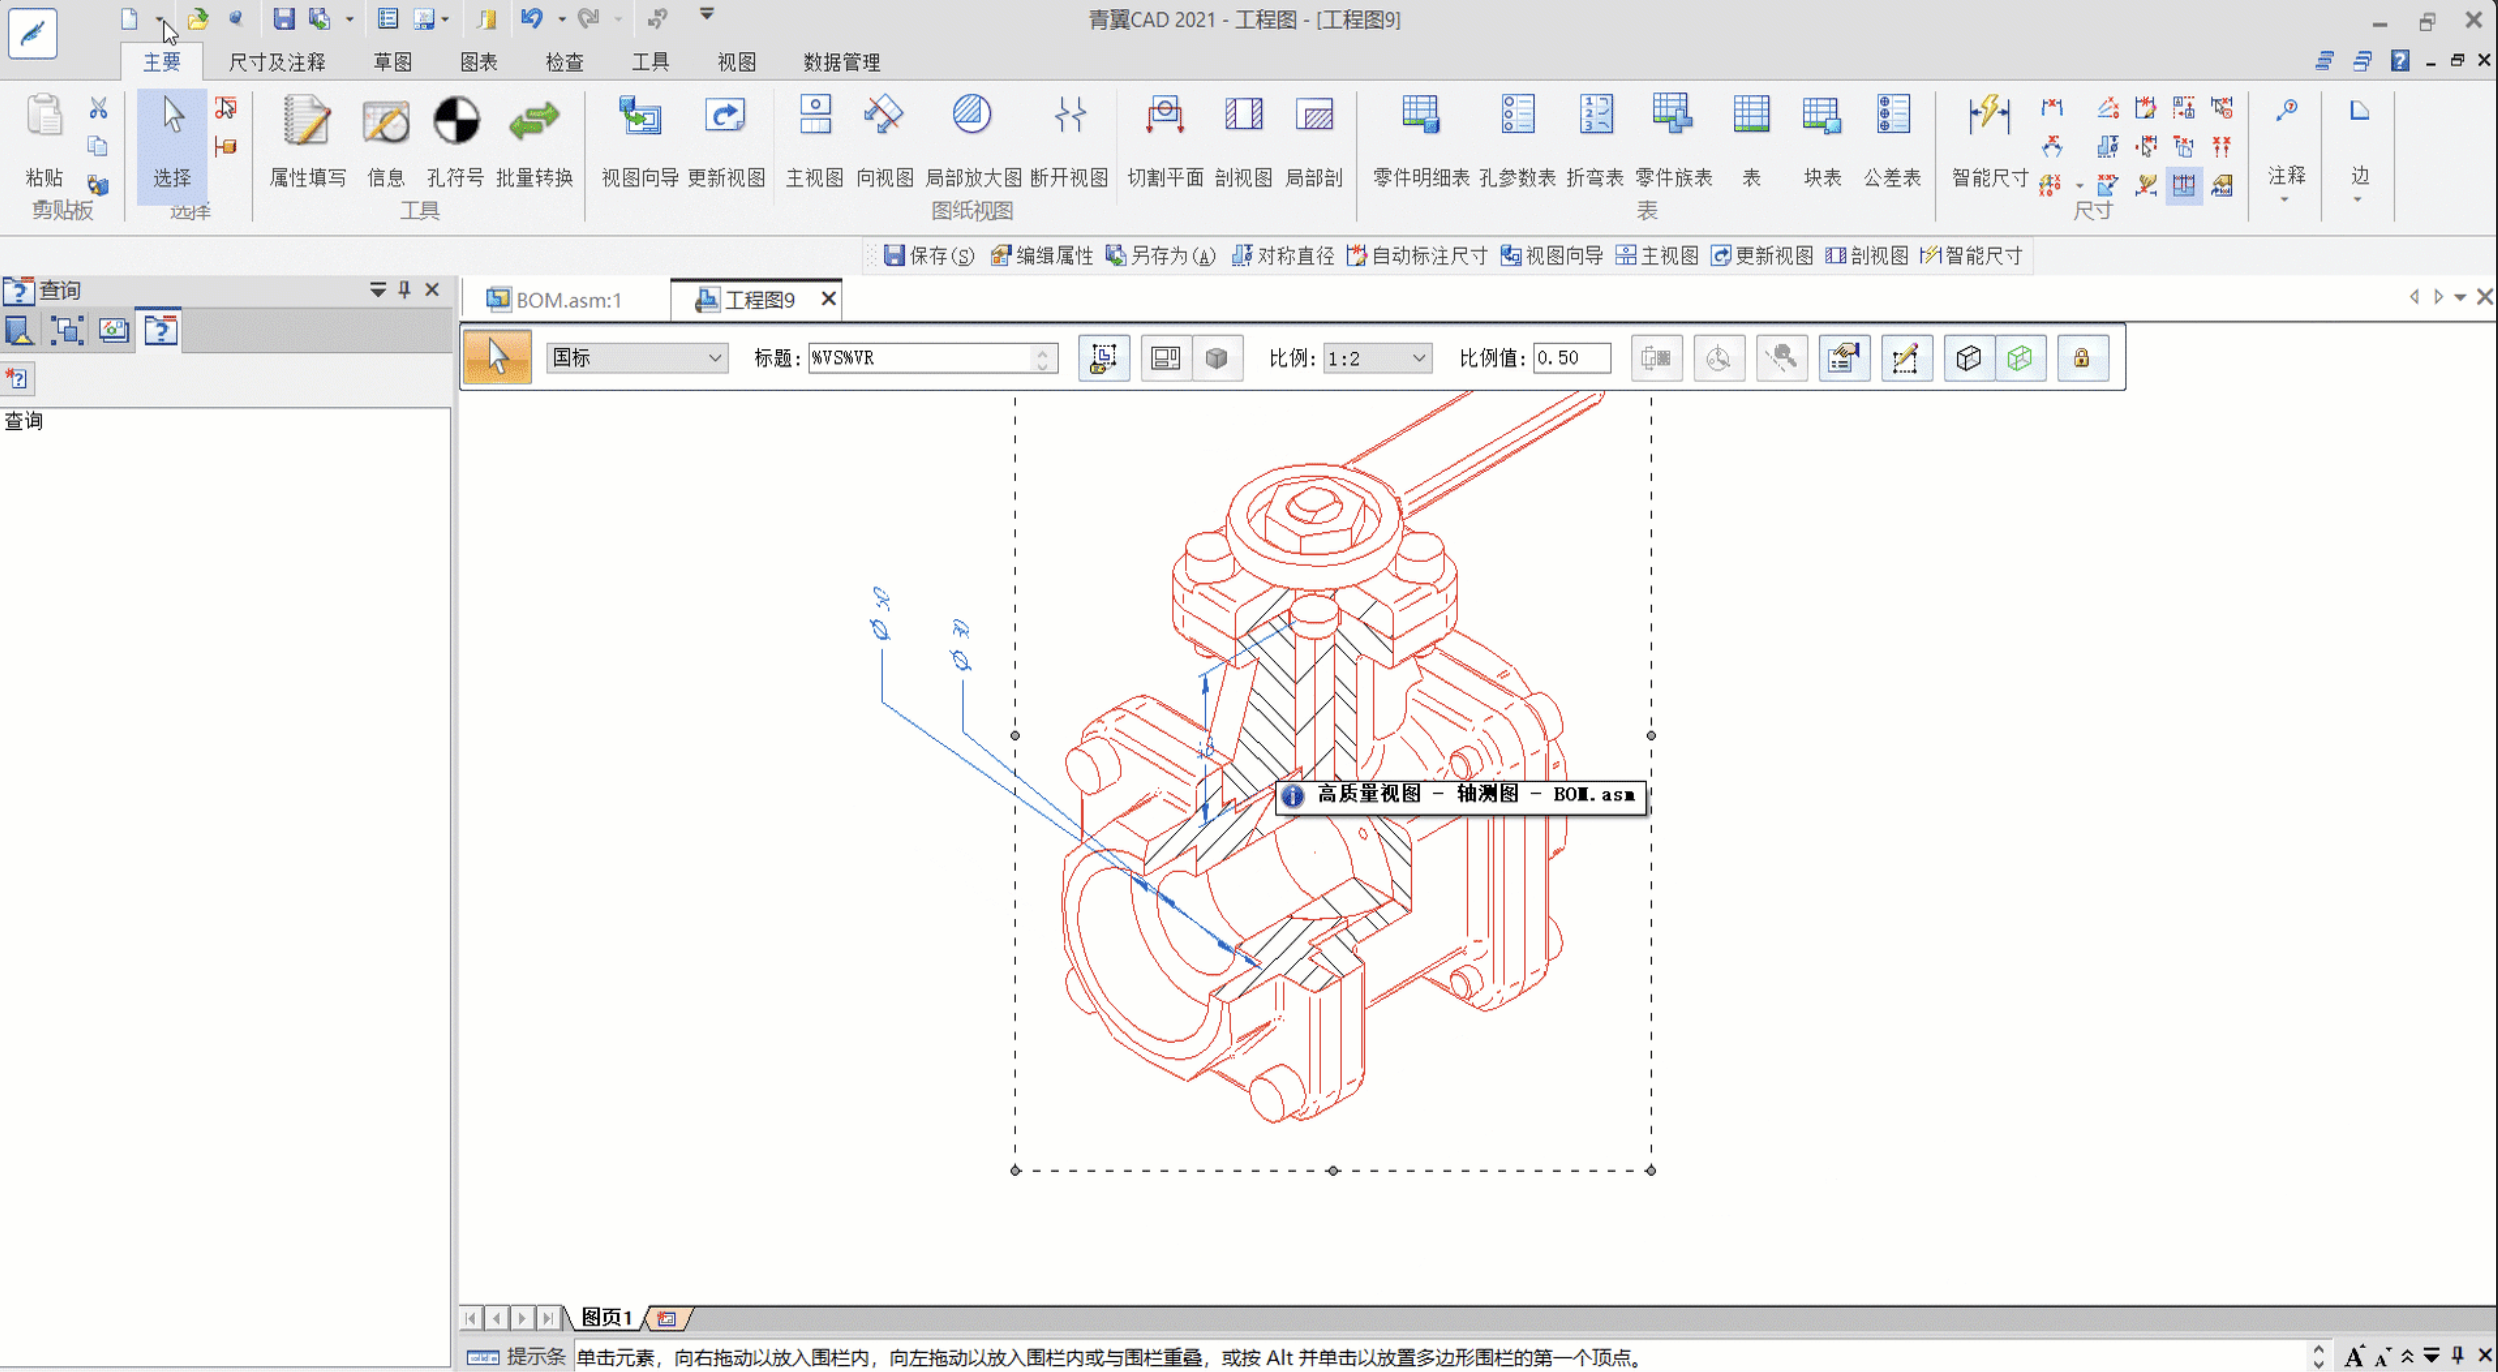Switch to the 尺寸及注释 ribbon tab
Viewport: 2498px width, 1372px height.
coord(277,62)
